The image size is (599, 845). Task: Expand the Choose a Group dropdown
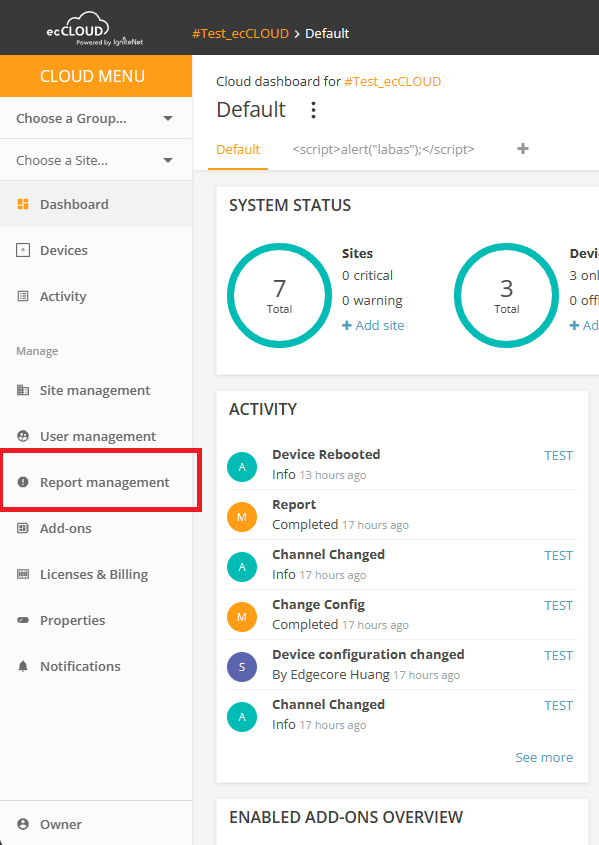(x=96, y=117)
